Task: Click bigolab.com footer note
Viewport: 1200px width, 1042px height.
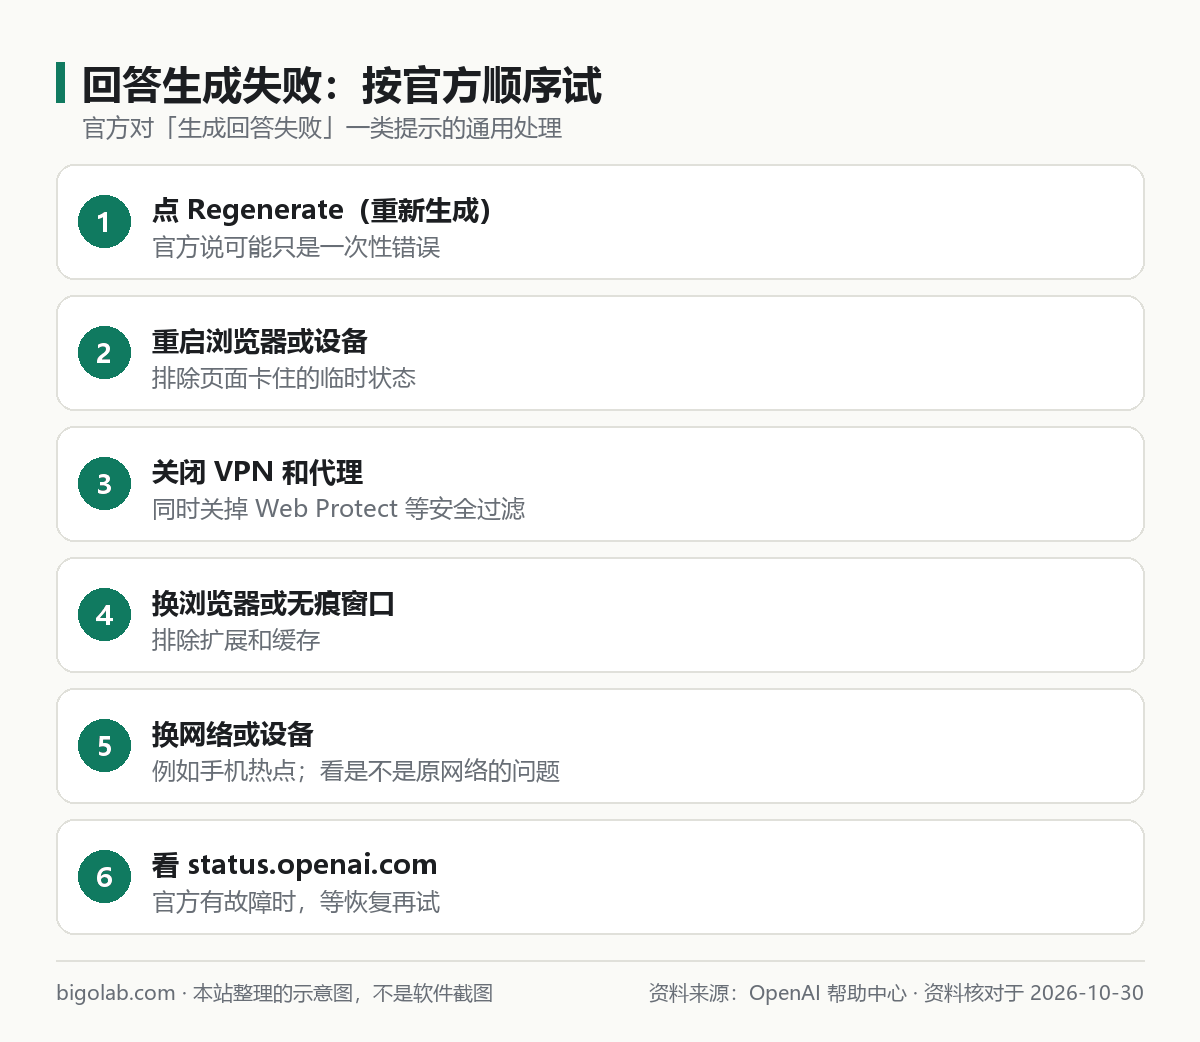Action: tap(275, 993)
